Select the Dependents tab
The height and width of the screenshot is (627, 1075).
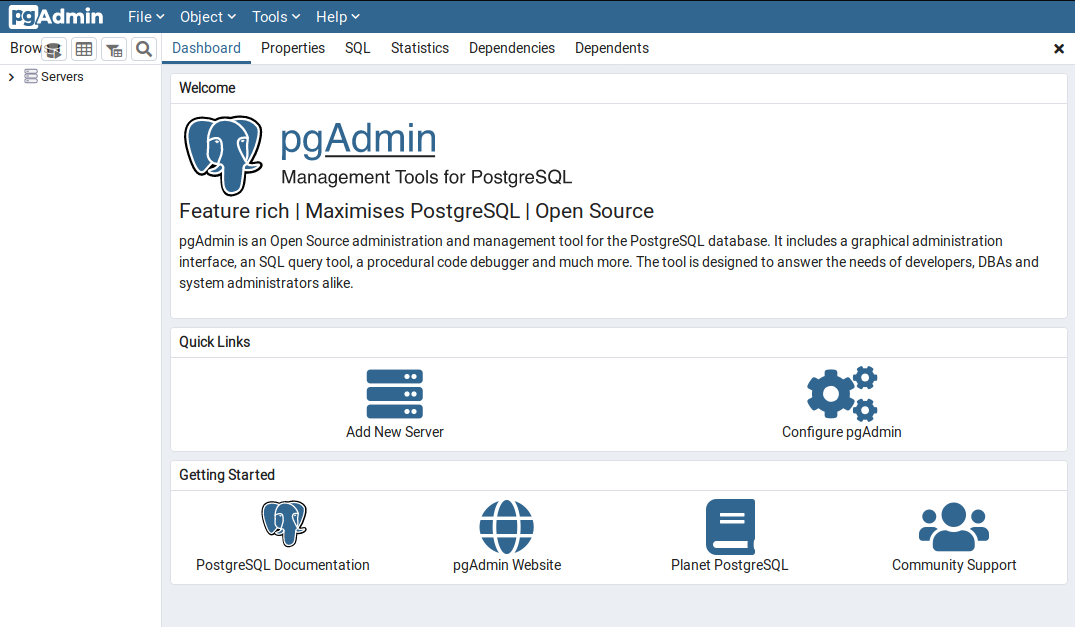[611, 48]
